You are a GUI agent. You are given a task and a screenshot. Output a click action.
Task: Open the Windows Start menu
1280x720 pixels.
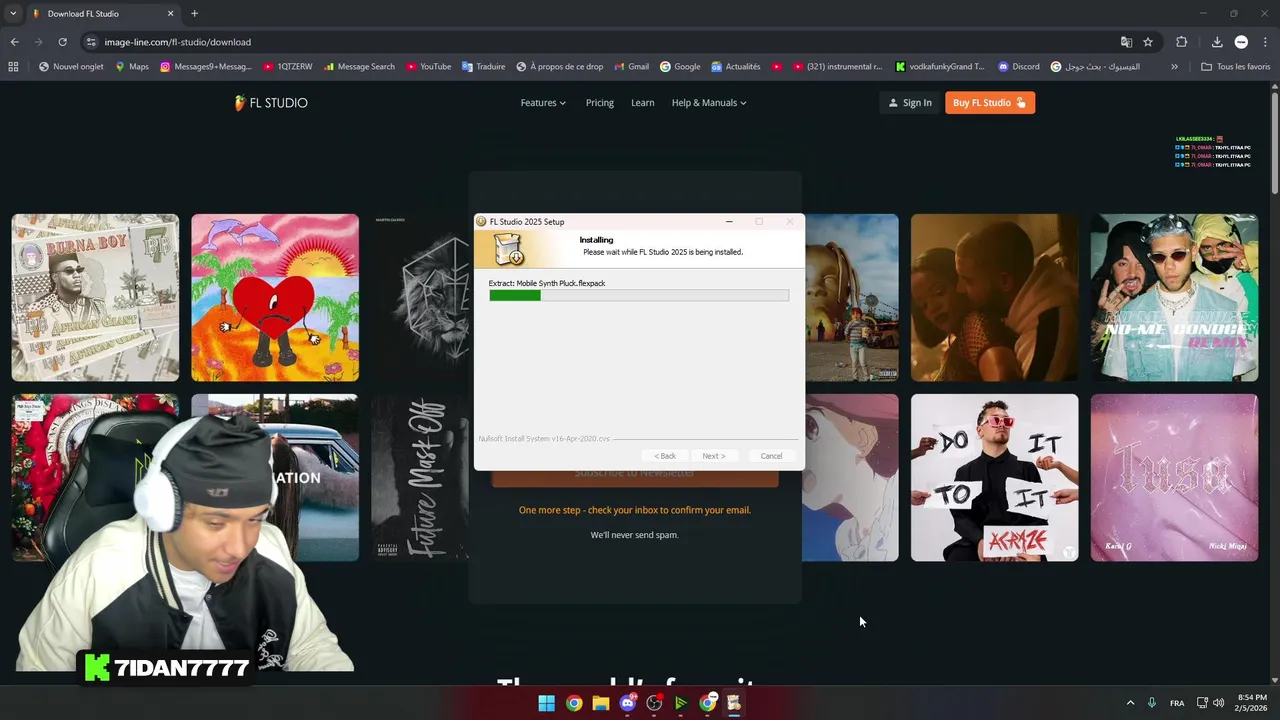tap(546, 703)
